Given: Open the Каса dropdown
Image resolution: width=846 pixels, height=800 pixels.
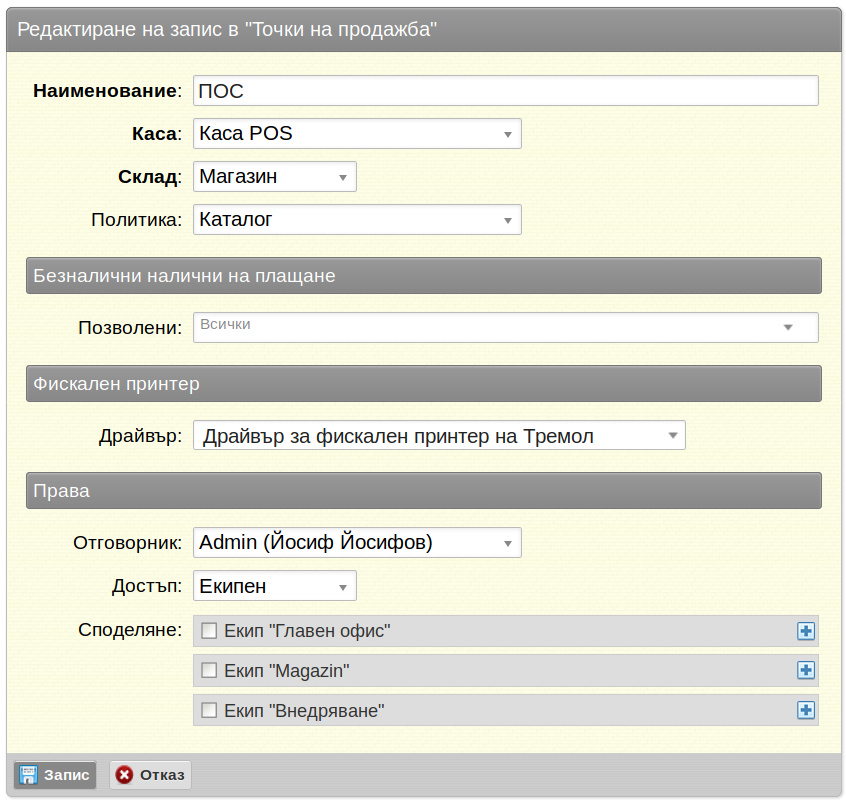Looking at the screenshot, I should (x=357, y=134).
